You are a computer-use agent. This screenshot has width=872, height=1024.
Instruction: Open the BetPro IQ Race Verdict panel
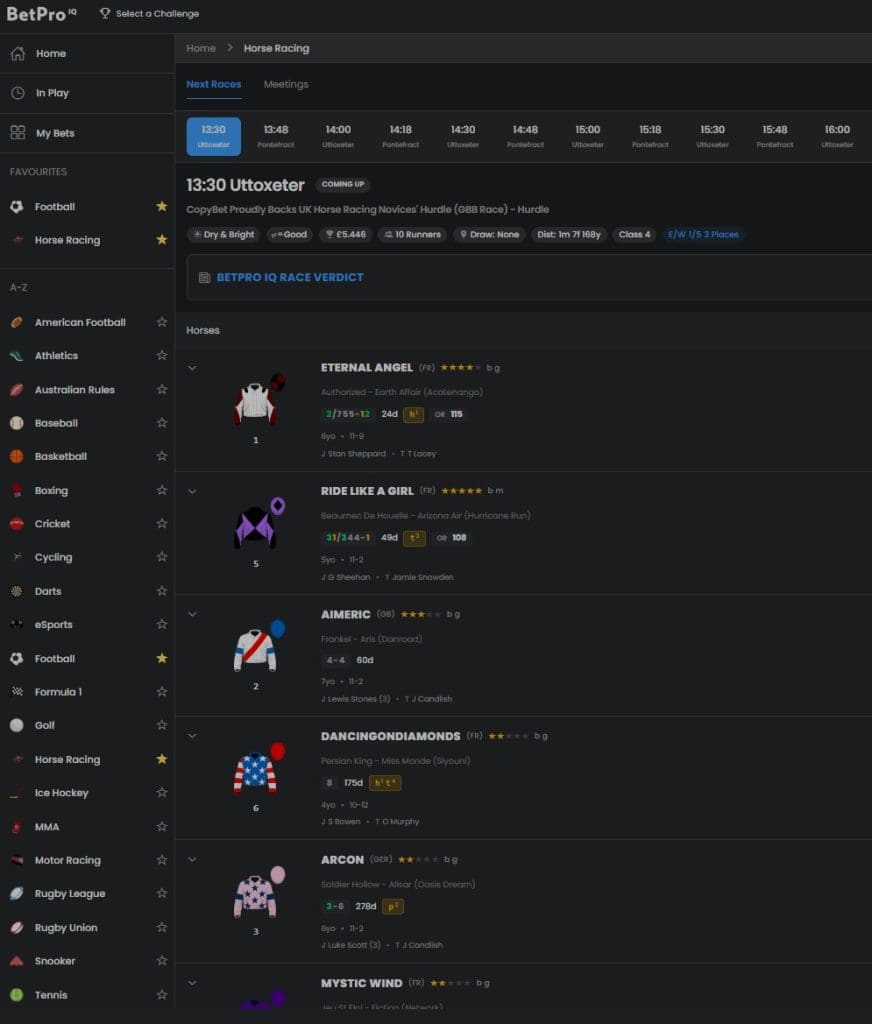point(529,278)
